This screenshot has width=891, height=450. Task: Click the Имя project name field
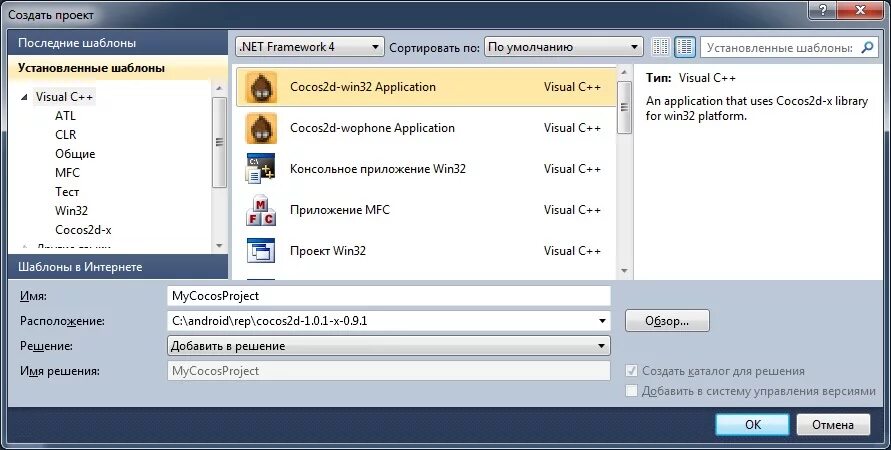389,296
